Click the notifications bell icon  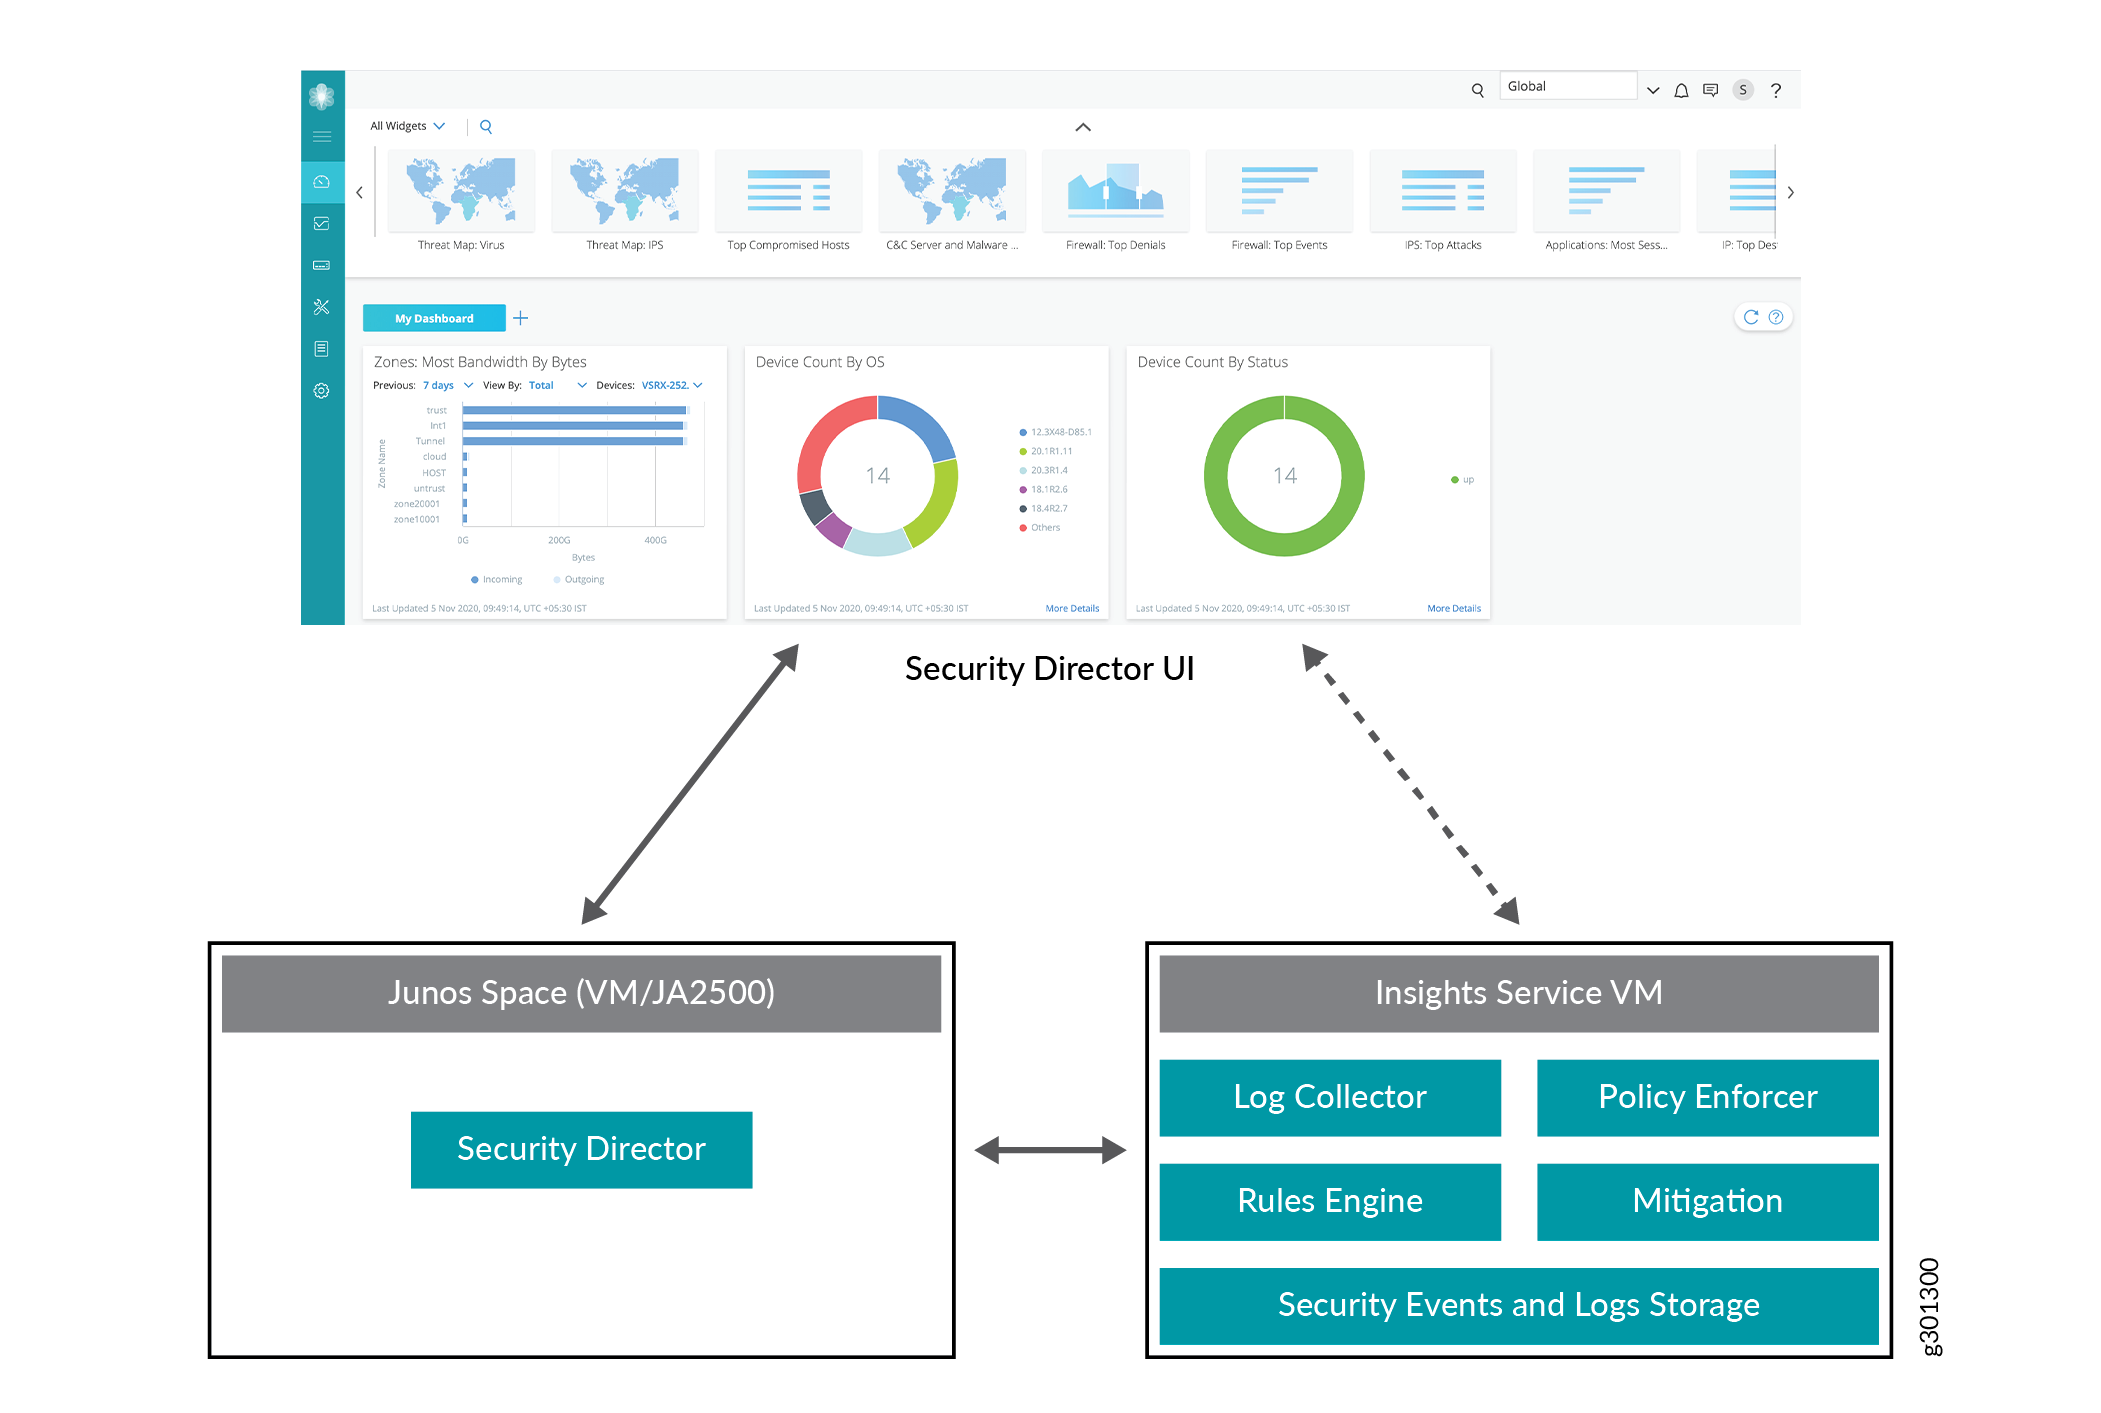pyautogui.click(x=1681, y=91)
